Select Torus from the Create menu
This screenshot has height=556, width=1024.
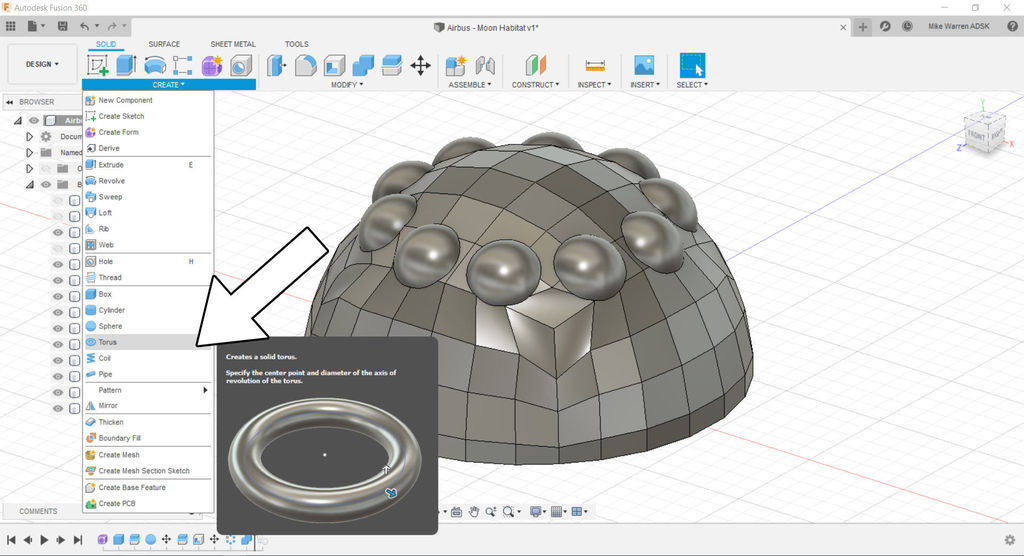108,342
